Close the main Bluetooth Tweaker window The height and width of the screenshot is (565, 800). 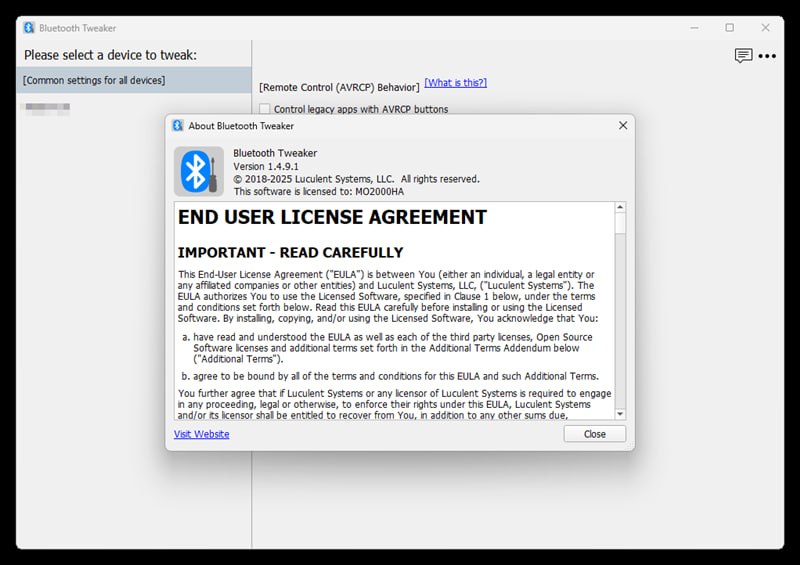(x=766, y=27)
